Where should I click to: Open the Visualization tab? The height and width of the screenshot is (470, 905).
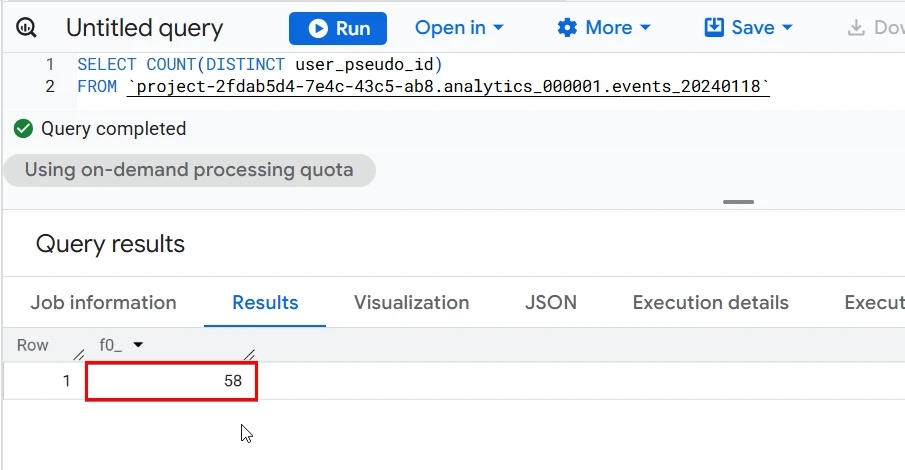coord(412,303)
